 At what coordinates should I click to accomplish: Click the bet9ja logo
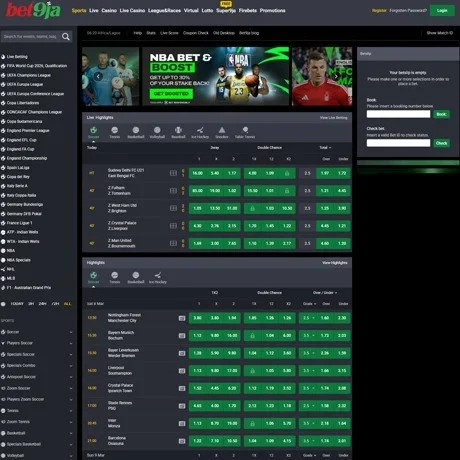point(33,10)
